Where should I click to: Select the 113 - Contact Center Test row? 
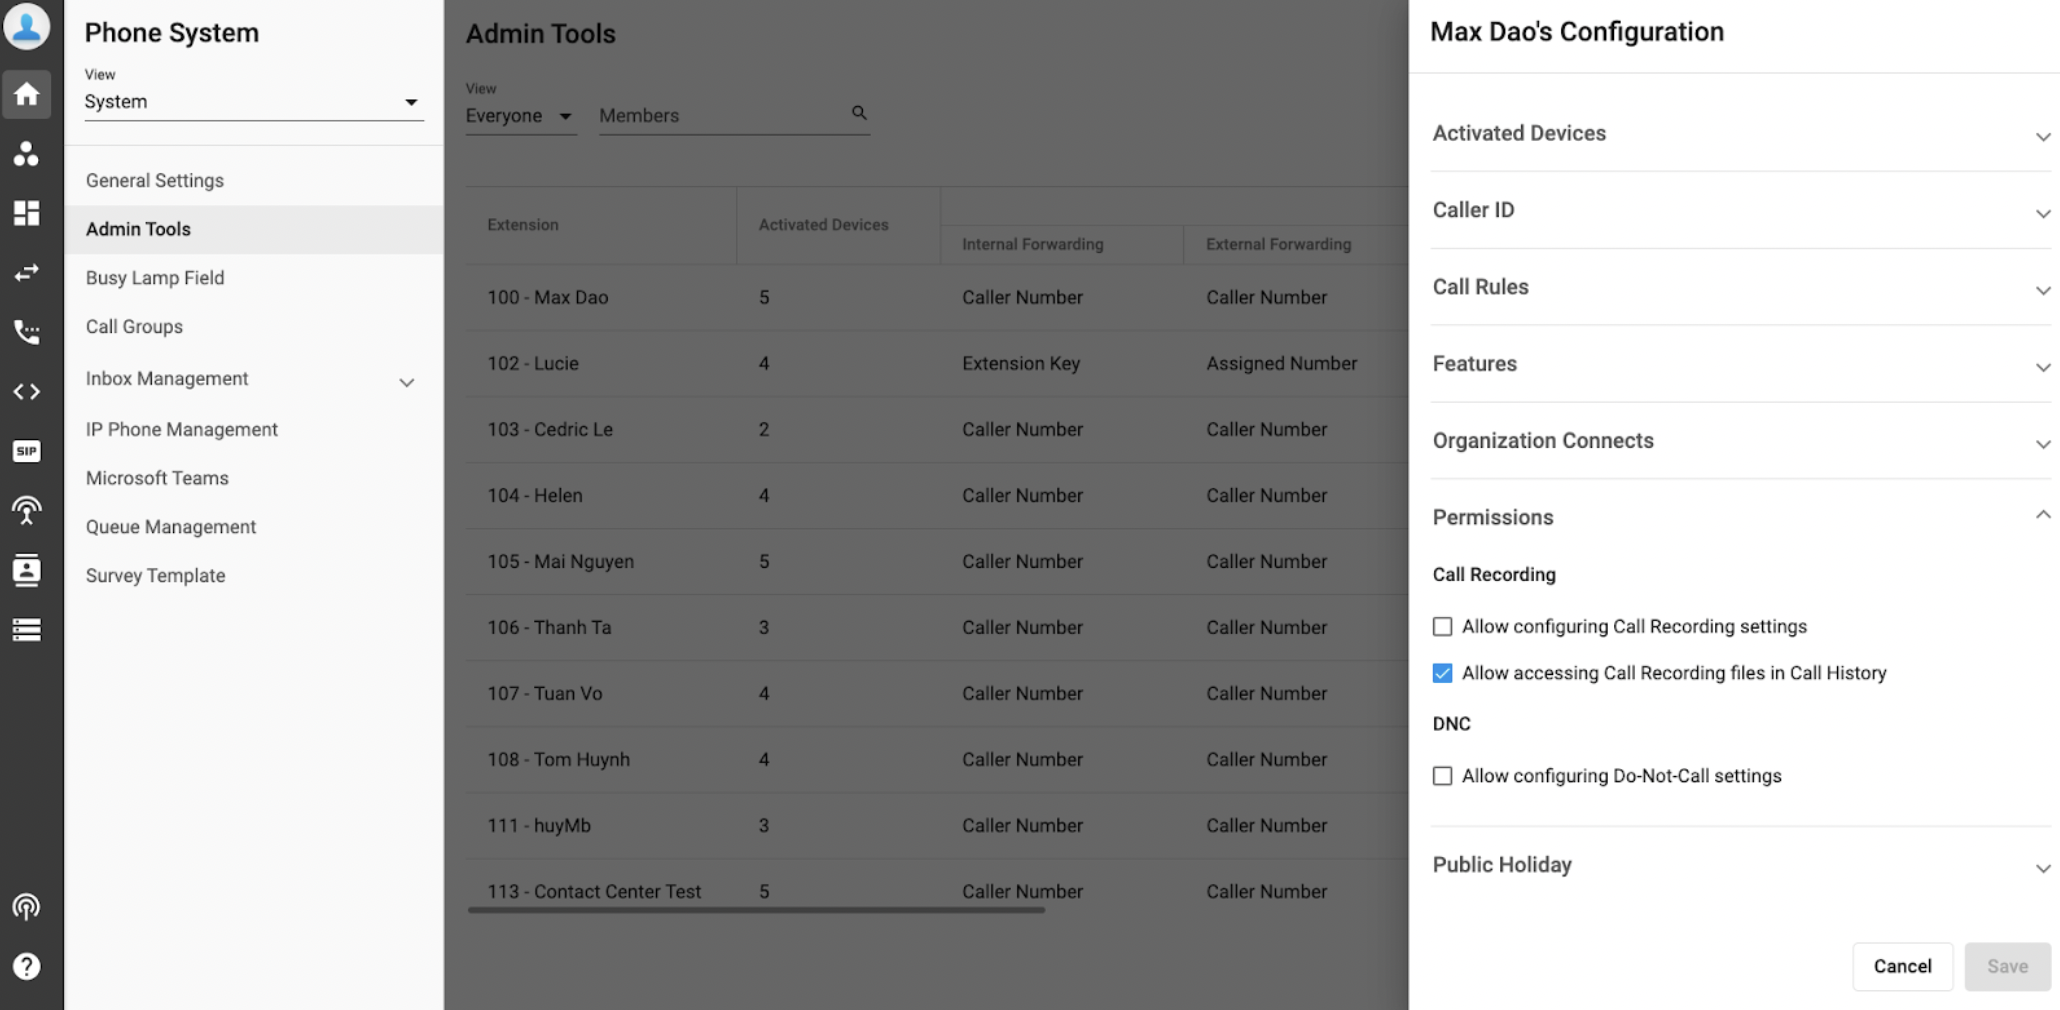937,885
